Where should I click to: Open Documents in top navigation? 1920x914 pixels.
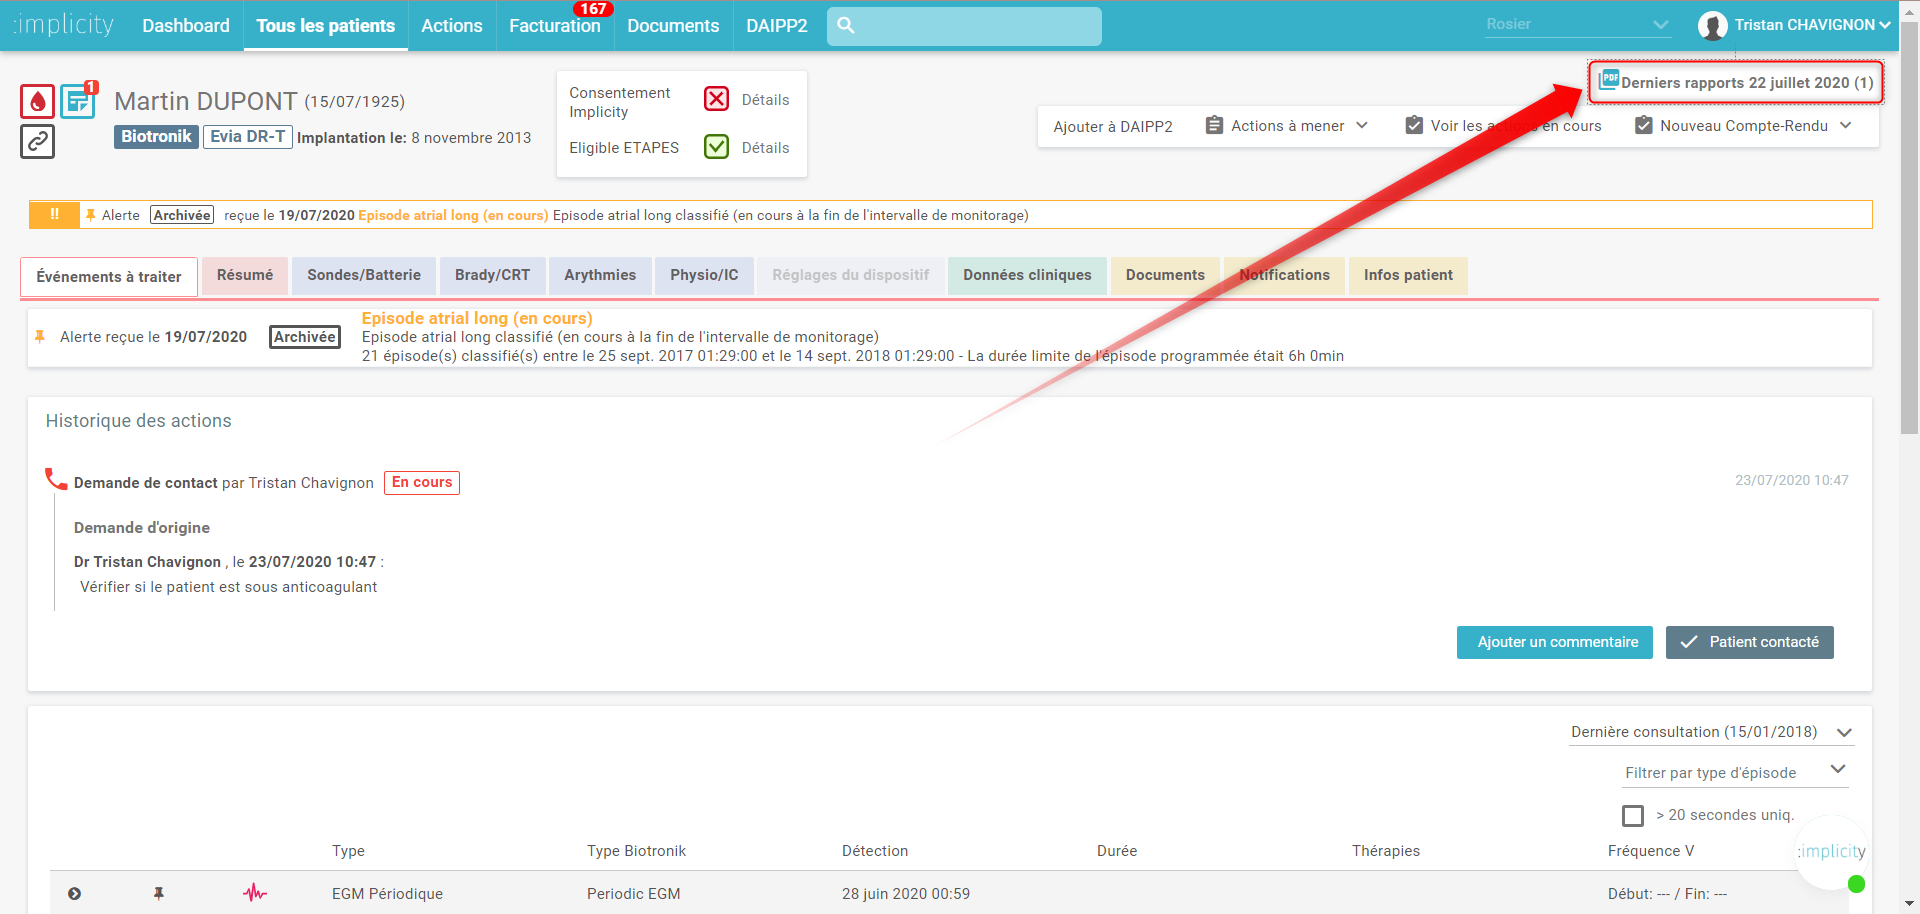673,26
